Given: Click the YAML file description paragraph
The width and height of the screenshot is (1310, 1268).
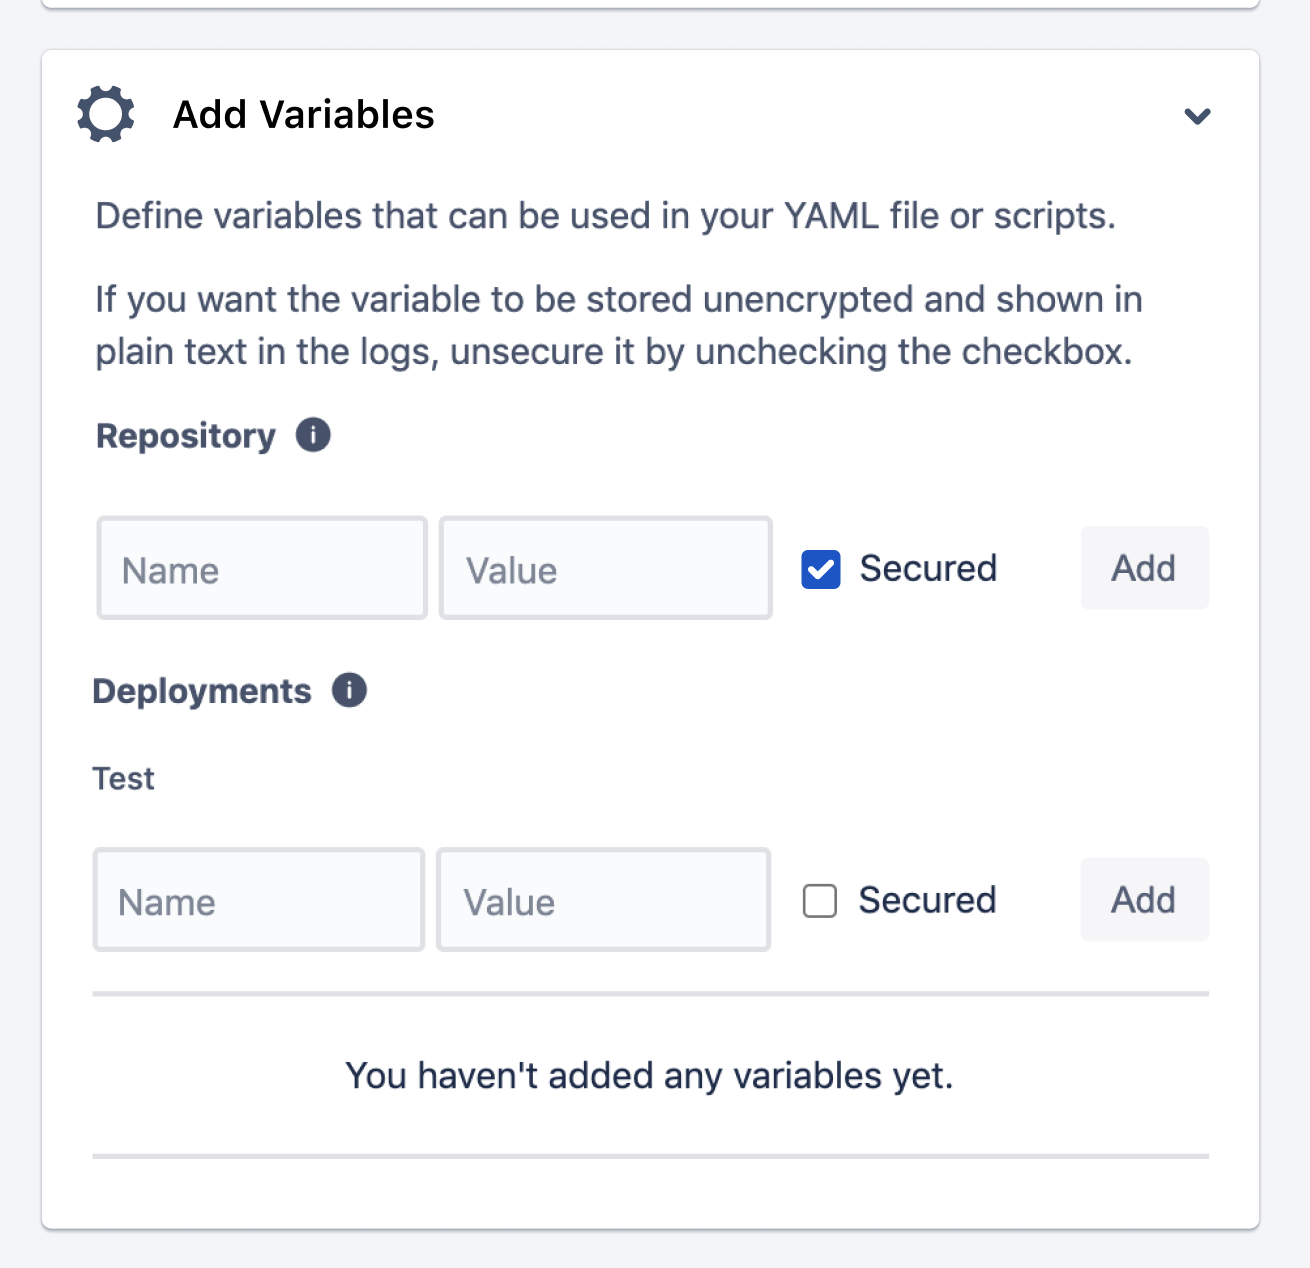Looking at the screenshot, I should click(605, 216).
